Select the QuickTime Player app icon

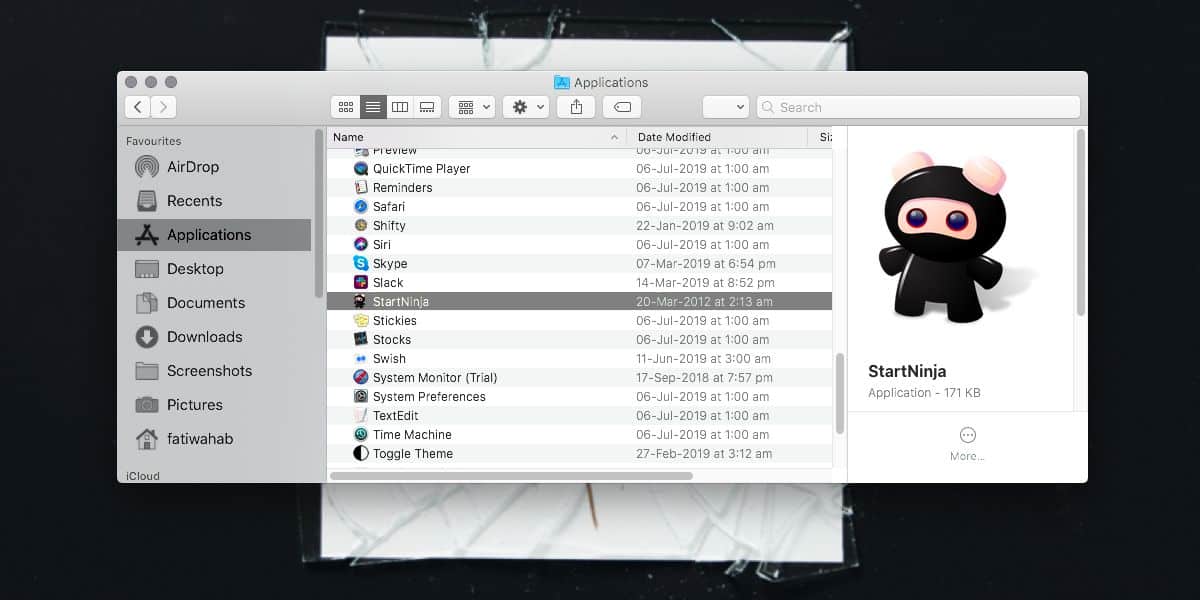point(361,169)
